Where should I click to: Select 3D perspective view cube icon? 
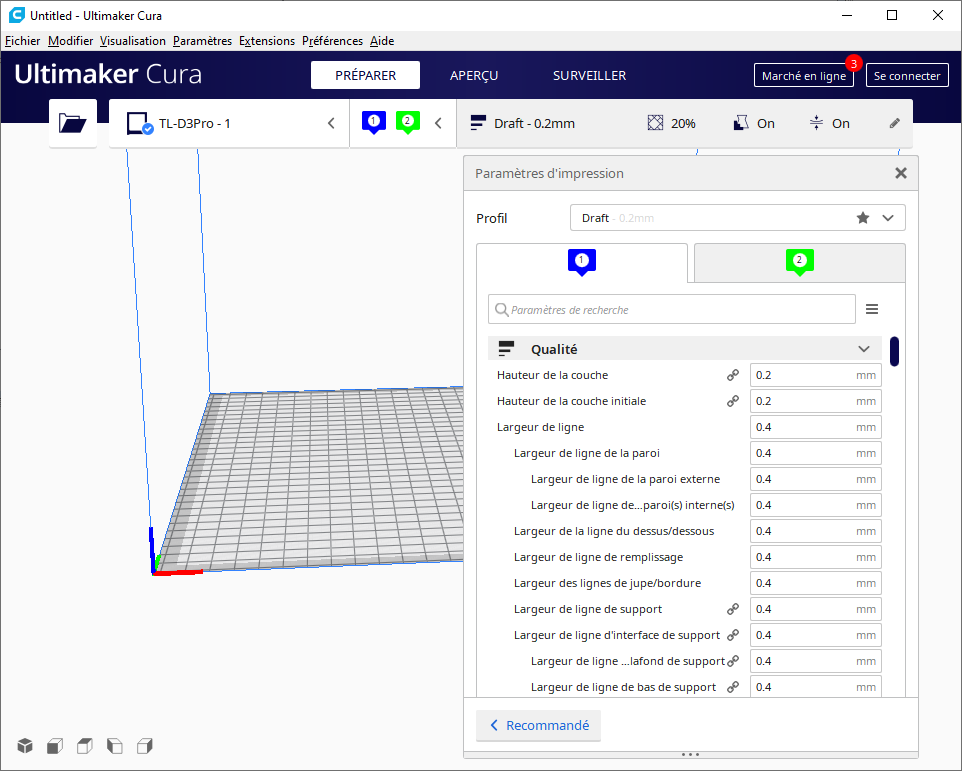coord(25,746)
